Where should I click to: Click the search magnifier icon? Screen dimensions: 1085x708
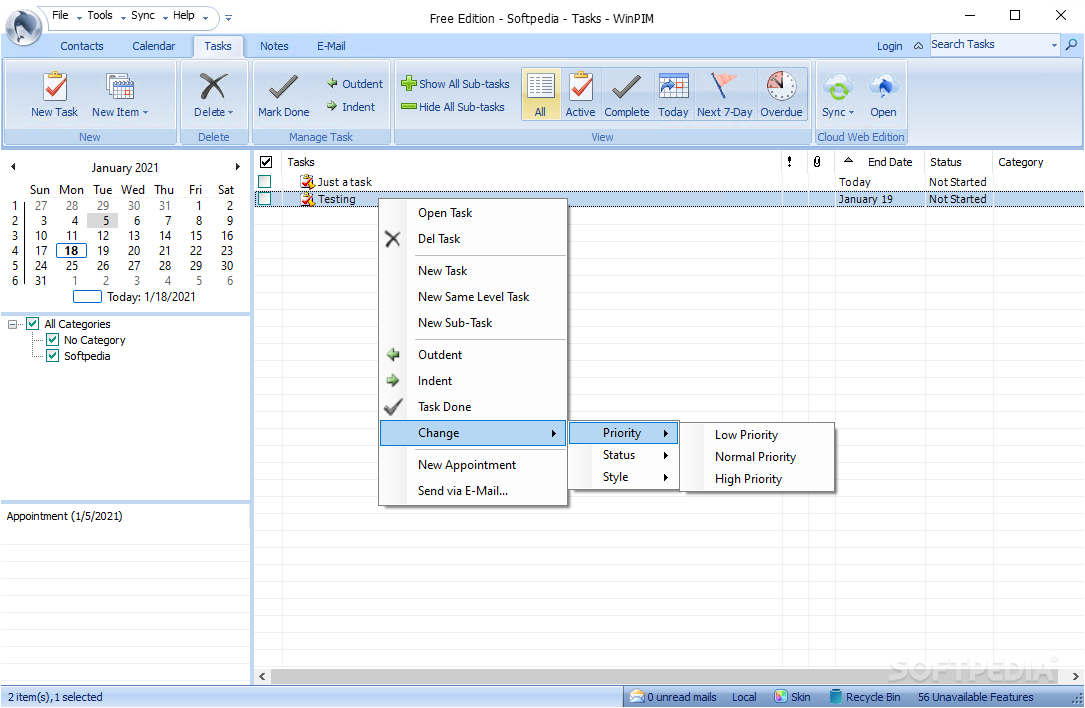click(1071, 44)
